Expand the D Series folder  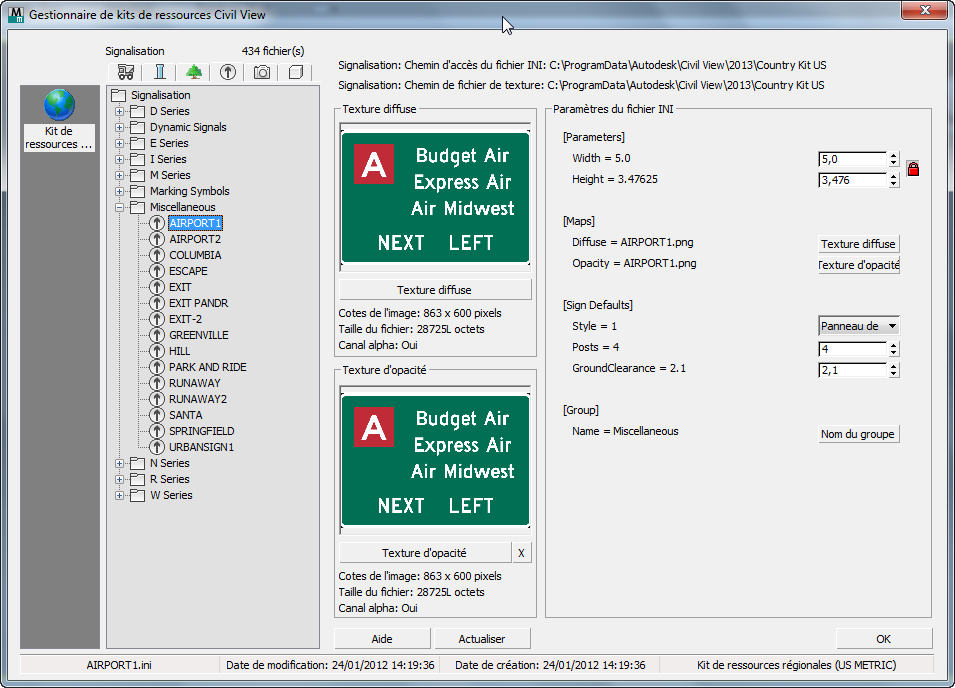(x=119, y=111)
